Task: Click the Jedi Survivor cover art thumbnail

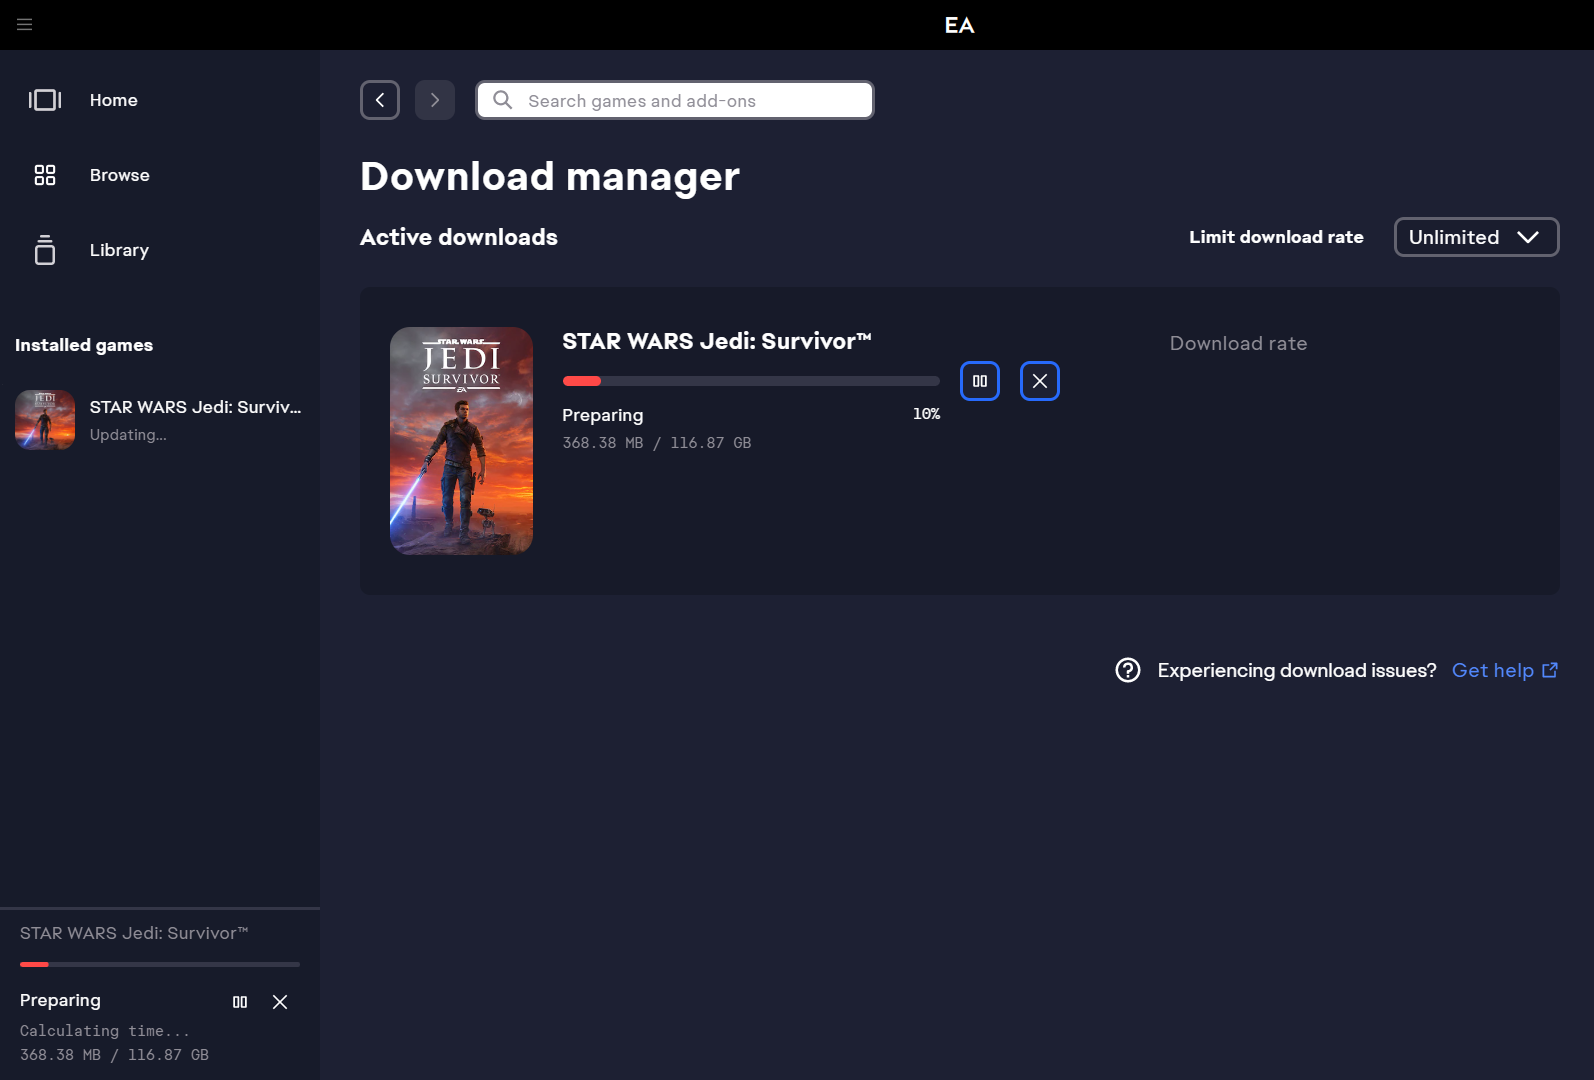Action: point(461,441)
